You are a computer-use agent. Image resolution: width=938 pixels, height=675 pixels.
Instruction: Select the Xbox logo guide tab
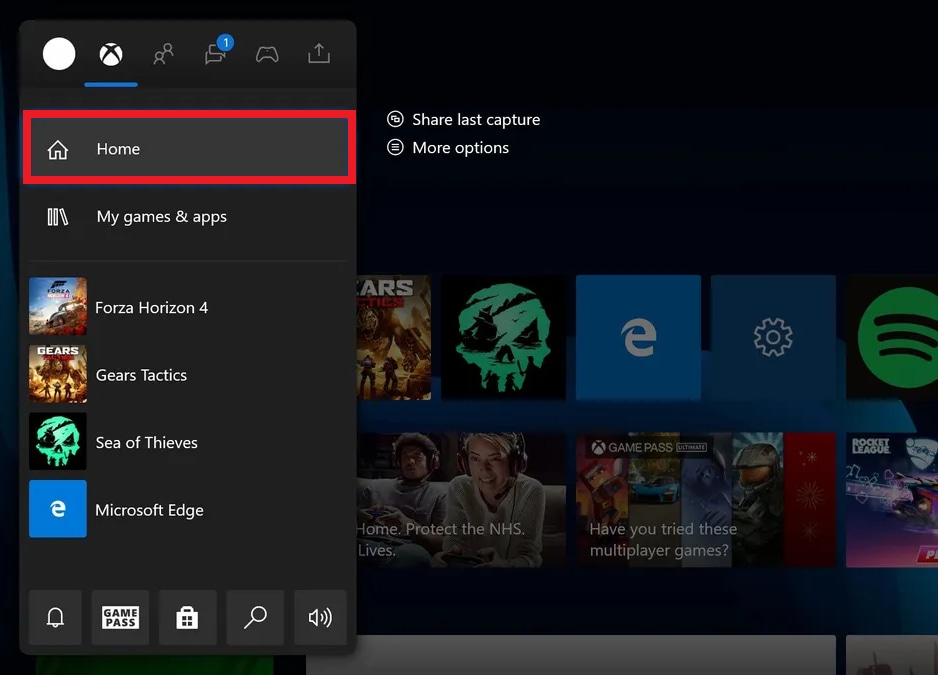click(x=111, y=54)
